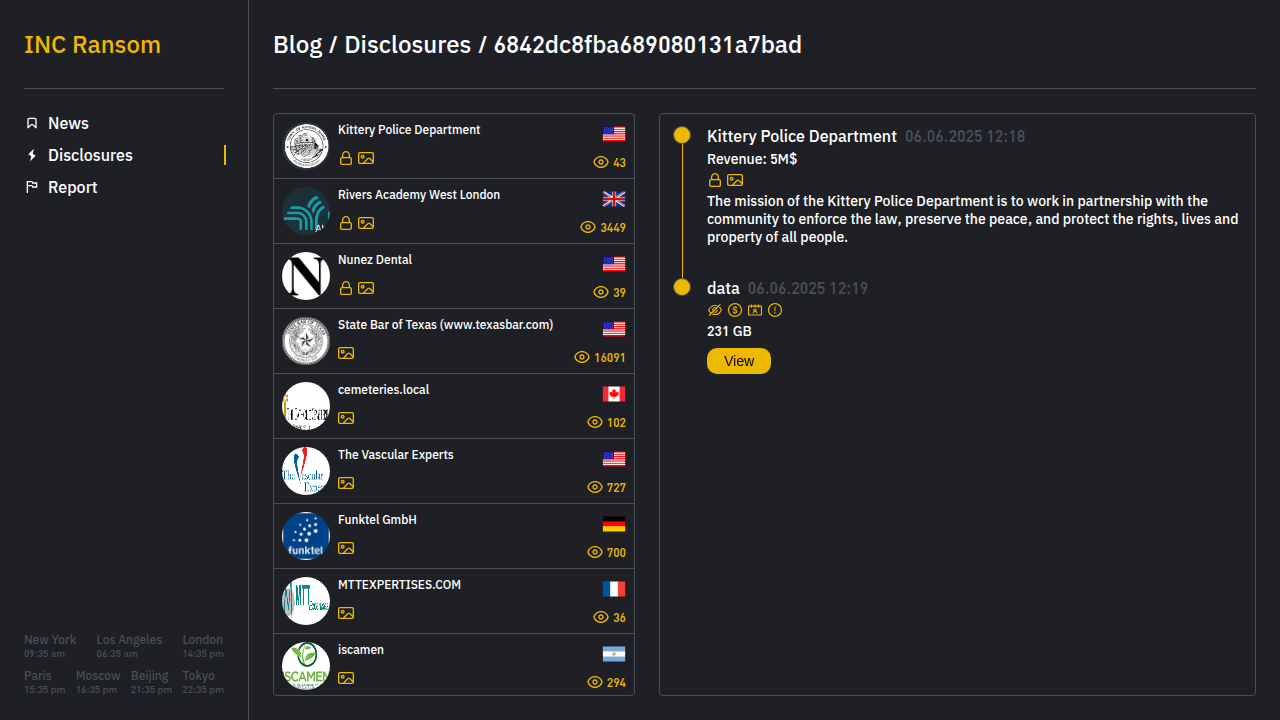This screenshot has height=720, width=1280.
Task: Click the image icon under The Vascular Experts
Action: [346, 483]
